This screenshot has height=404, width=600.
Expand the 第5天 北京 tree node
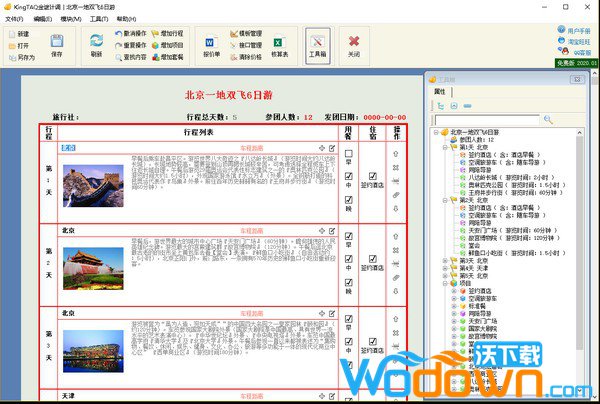coord(445,276)
